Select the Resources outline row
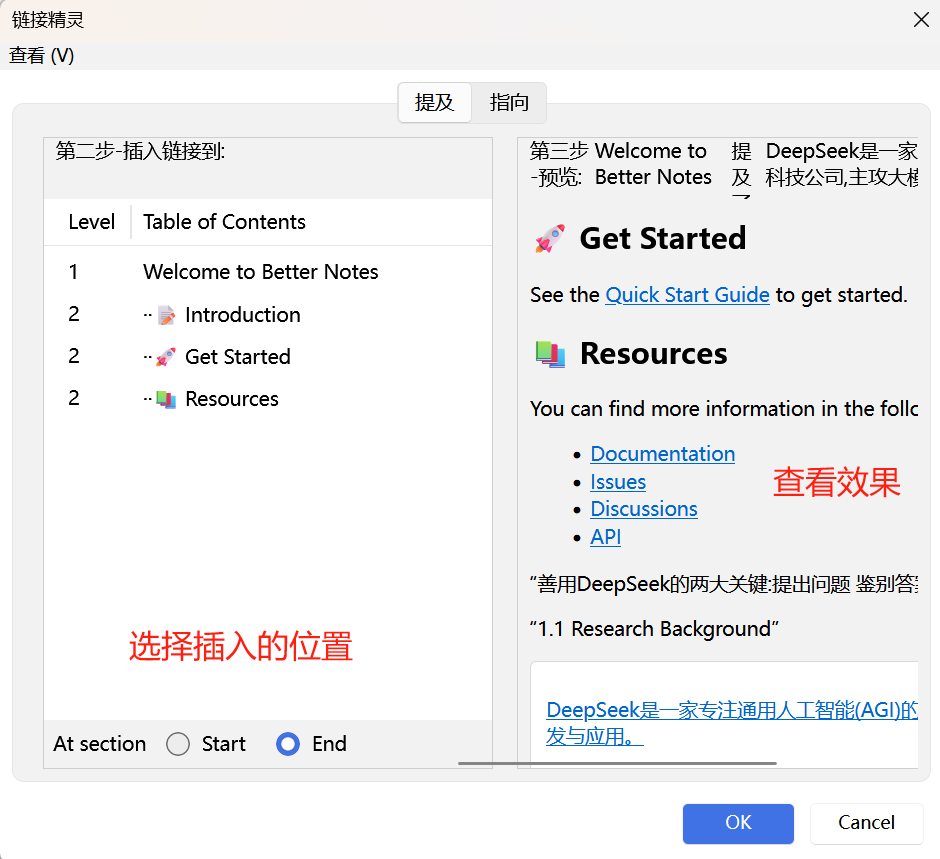This screenshot has height=859, width=940. point(268,399)
